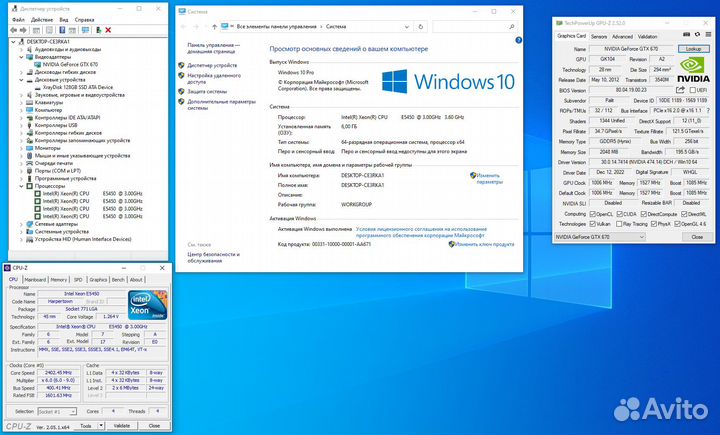
Task: Click the back arrow in System window navigation
Action: coord(184,27)
